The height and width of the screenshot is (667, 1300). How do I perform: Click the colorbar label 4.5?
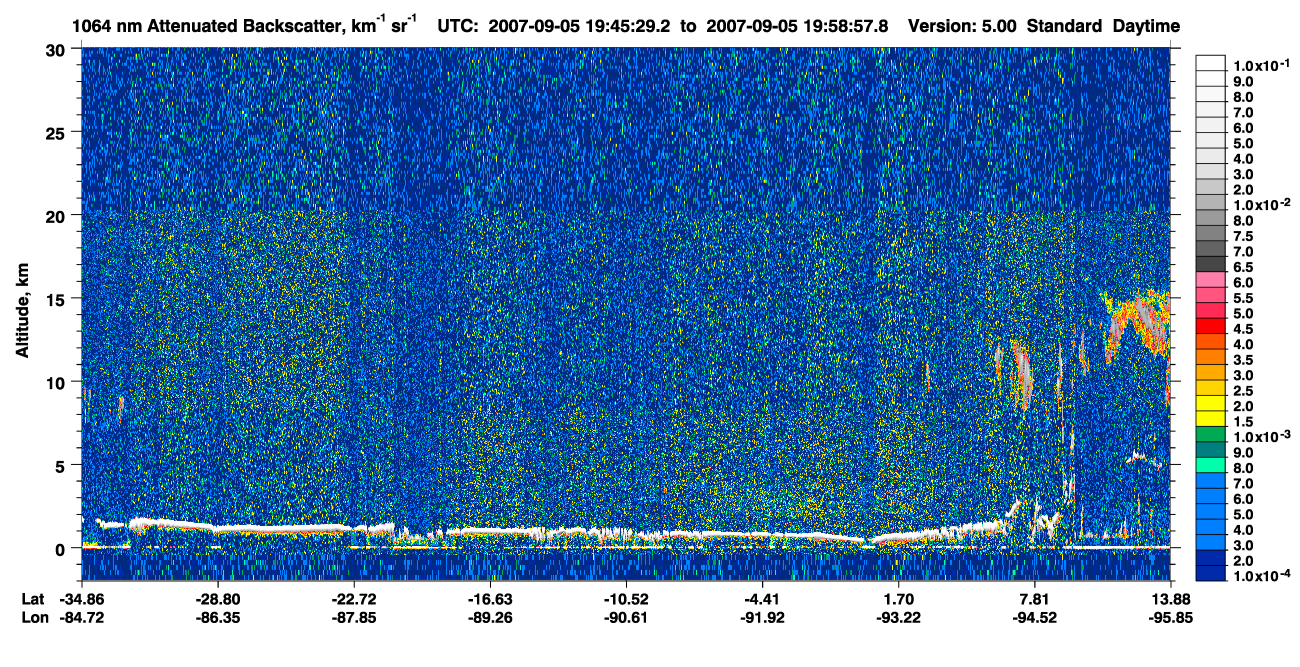(1244, 329)
